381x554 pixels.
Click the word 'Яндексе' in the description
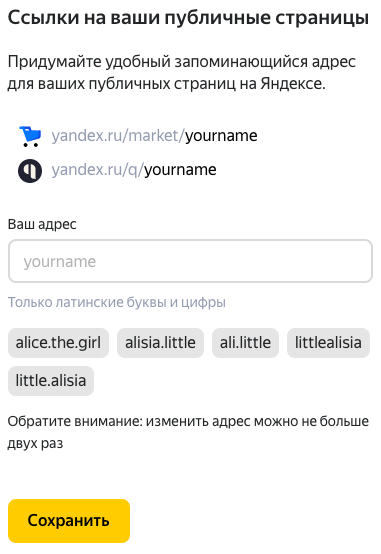293,84
